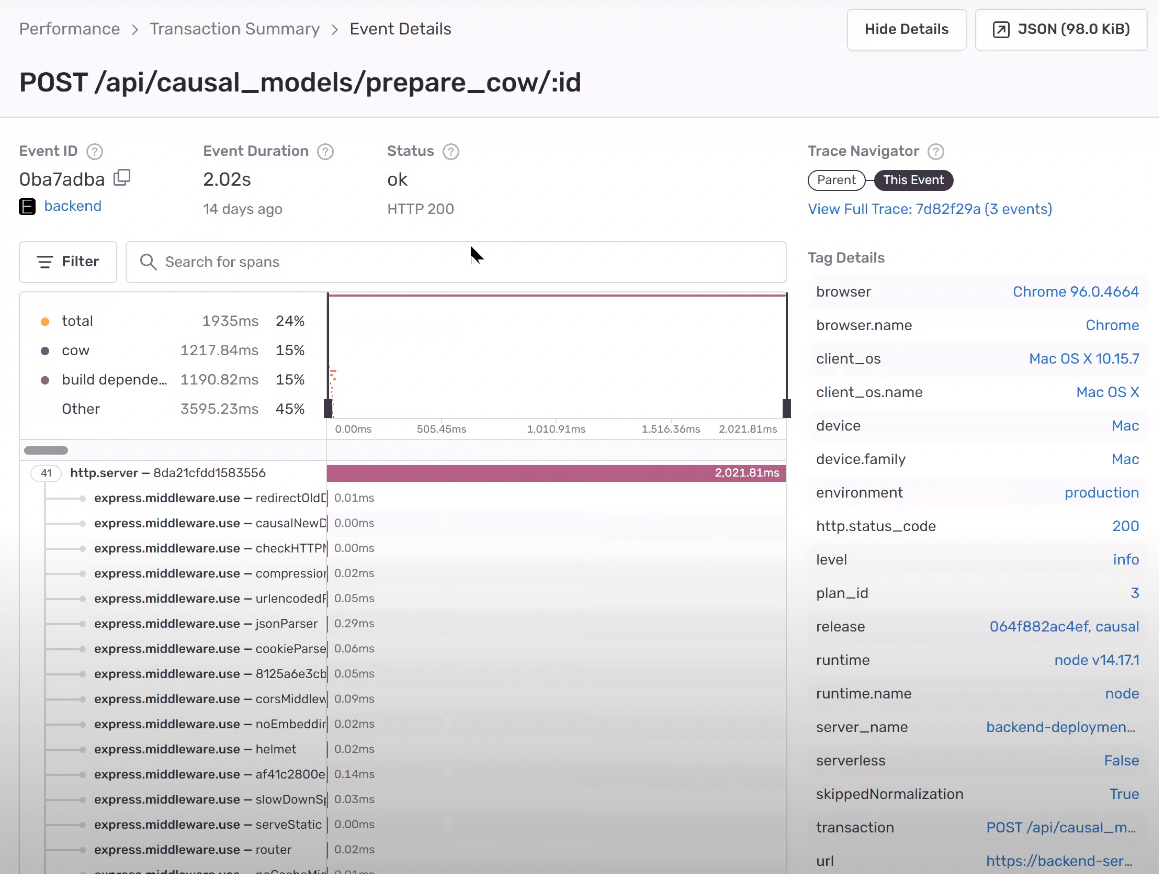
Task: Open the JSON (98.0 KiB) export
Action: [x=1061, y=30]
